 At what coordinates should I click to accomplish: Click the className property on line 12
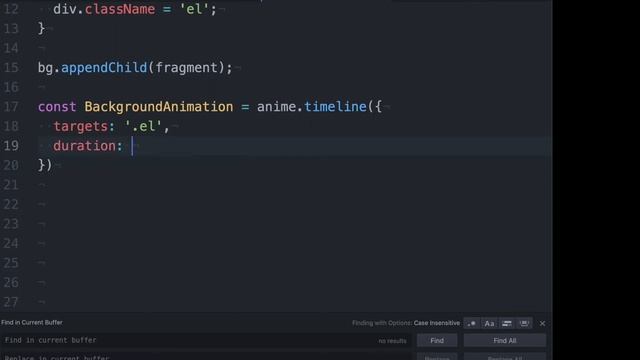pyautogui.click(x=120, y=9)
